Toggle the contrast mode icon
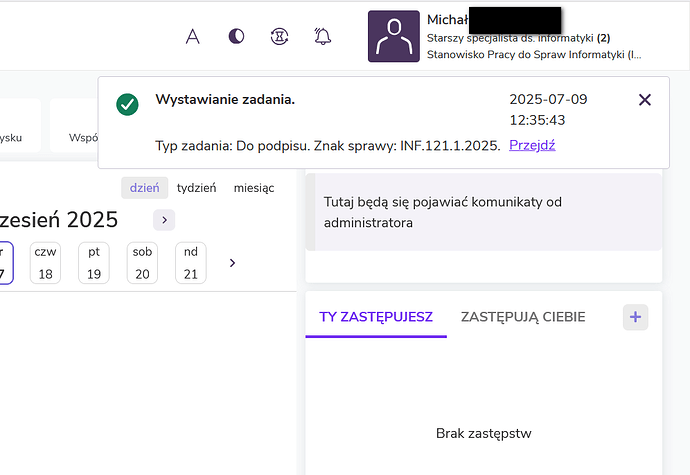Screen dimensions: 690x475 tap(236, 37)
